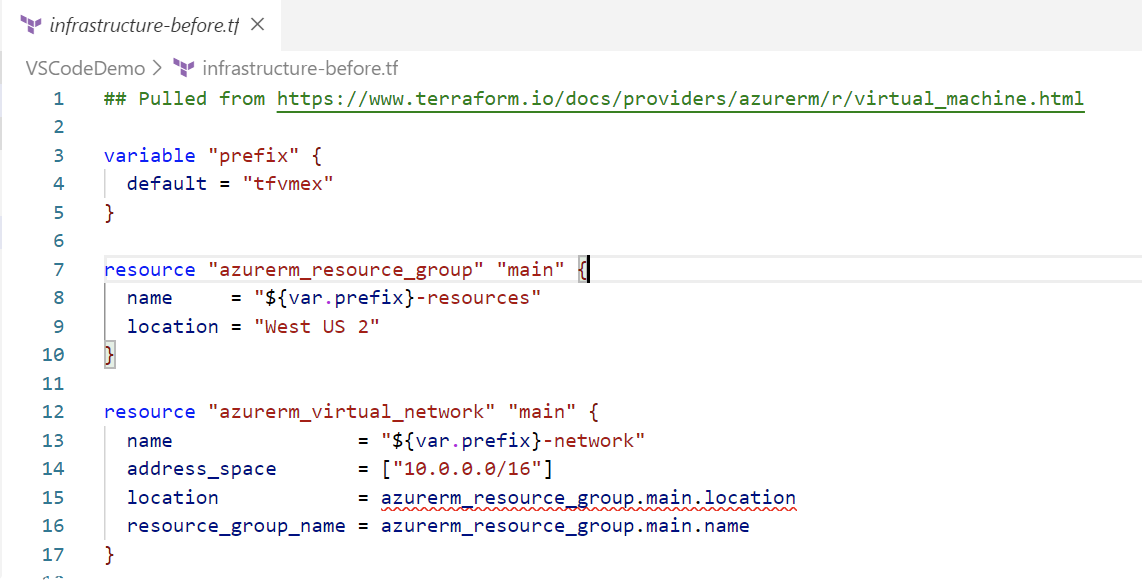Image resolution: width=1142 pixels, height=581 pixels.
Task: Click line number 7 in the gutter
Action: pos(58,269)
